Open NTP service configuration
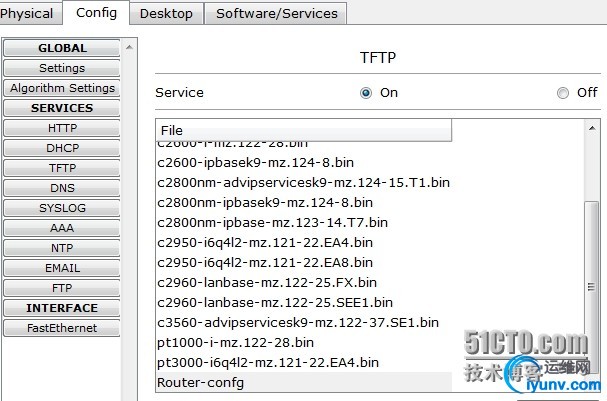 pos(62,248)
